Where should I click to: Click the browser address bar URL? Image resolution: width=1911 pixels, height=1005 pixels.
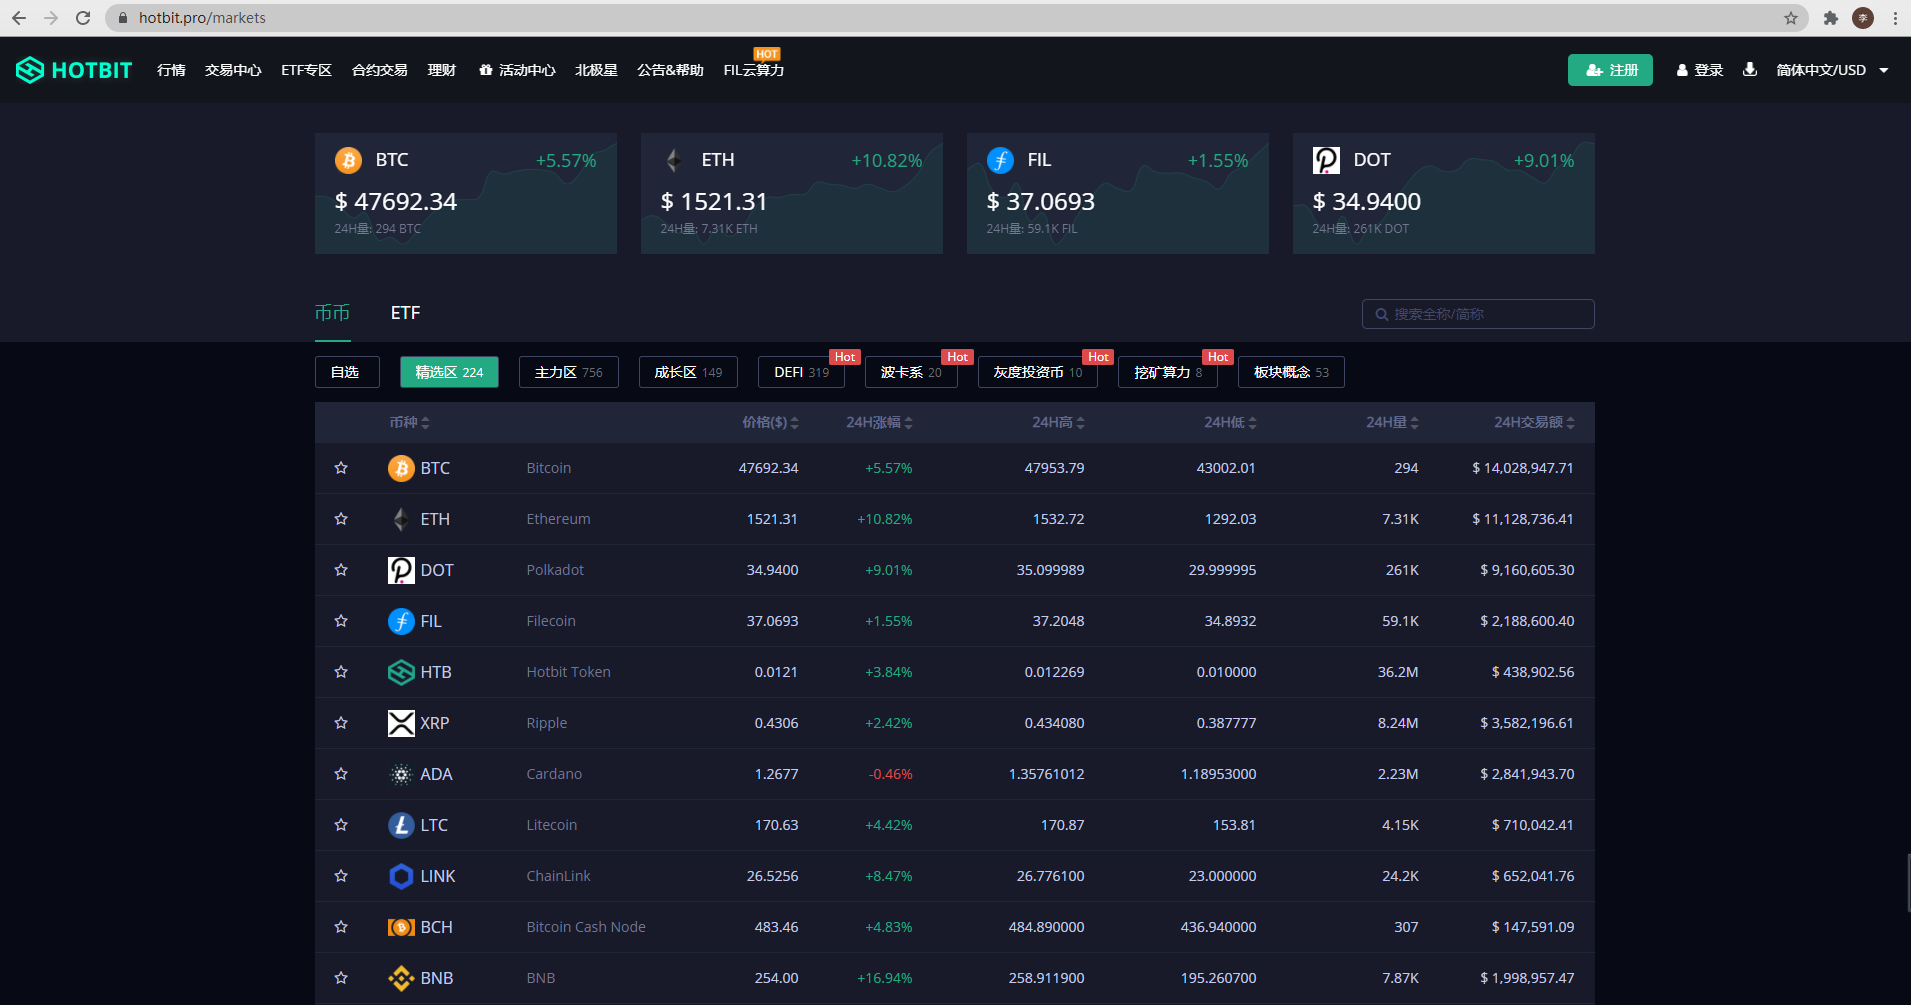202,18
